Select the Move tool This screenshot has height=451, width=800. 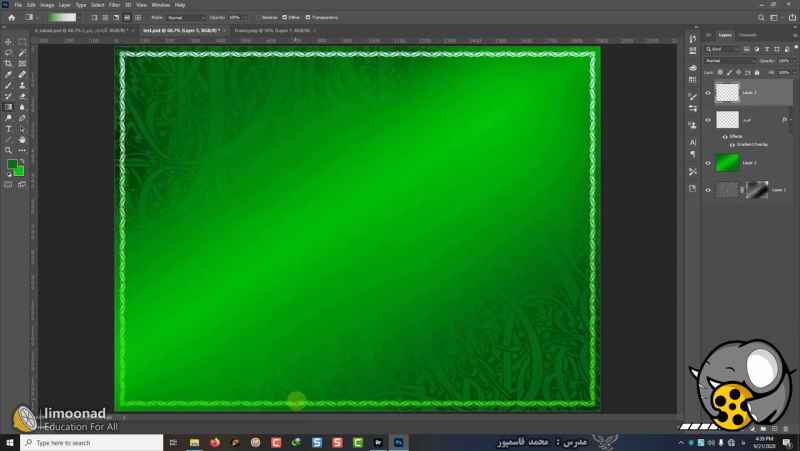8,41
